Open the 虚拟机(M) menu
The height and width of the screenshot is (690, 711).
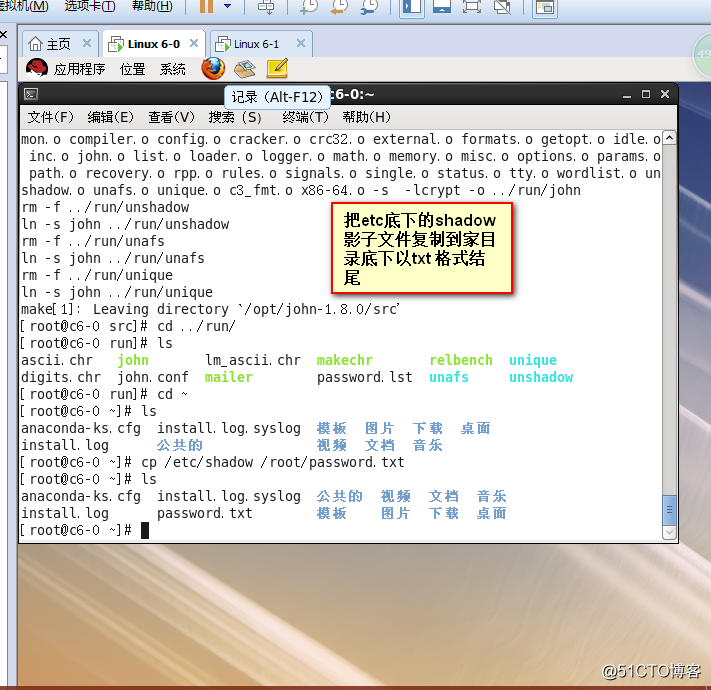(24, 6)
